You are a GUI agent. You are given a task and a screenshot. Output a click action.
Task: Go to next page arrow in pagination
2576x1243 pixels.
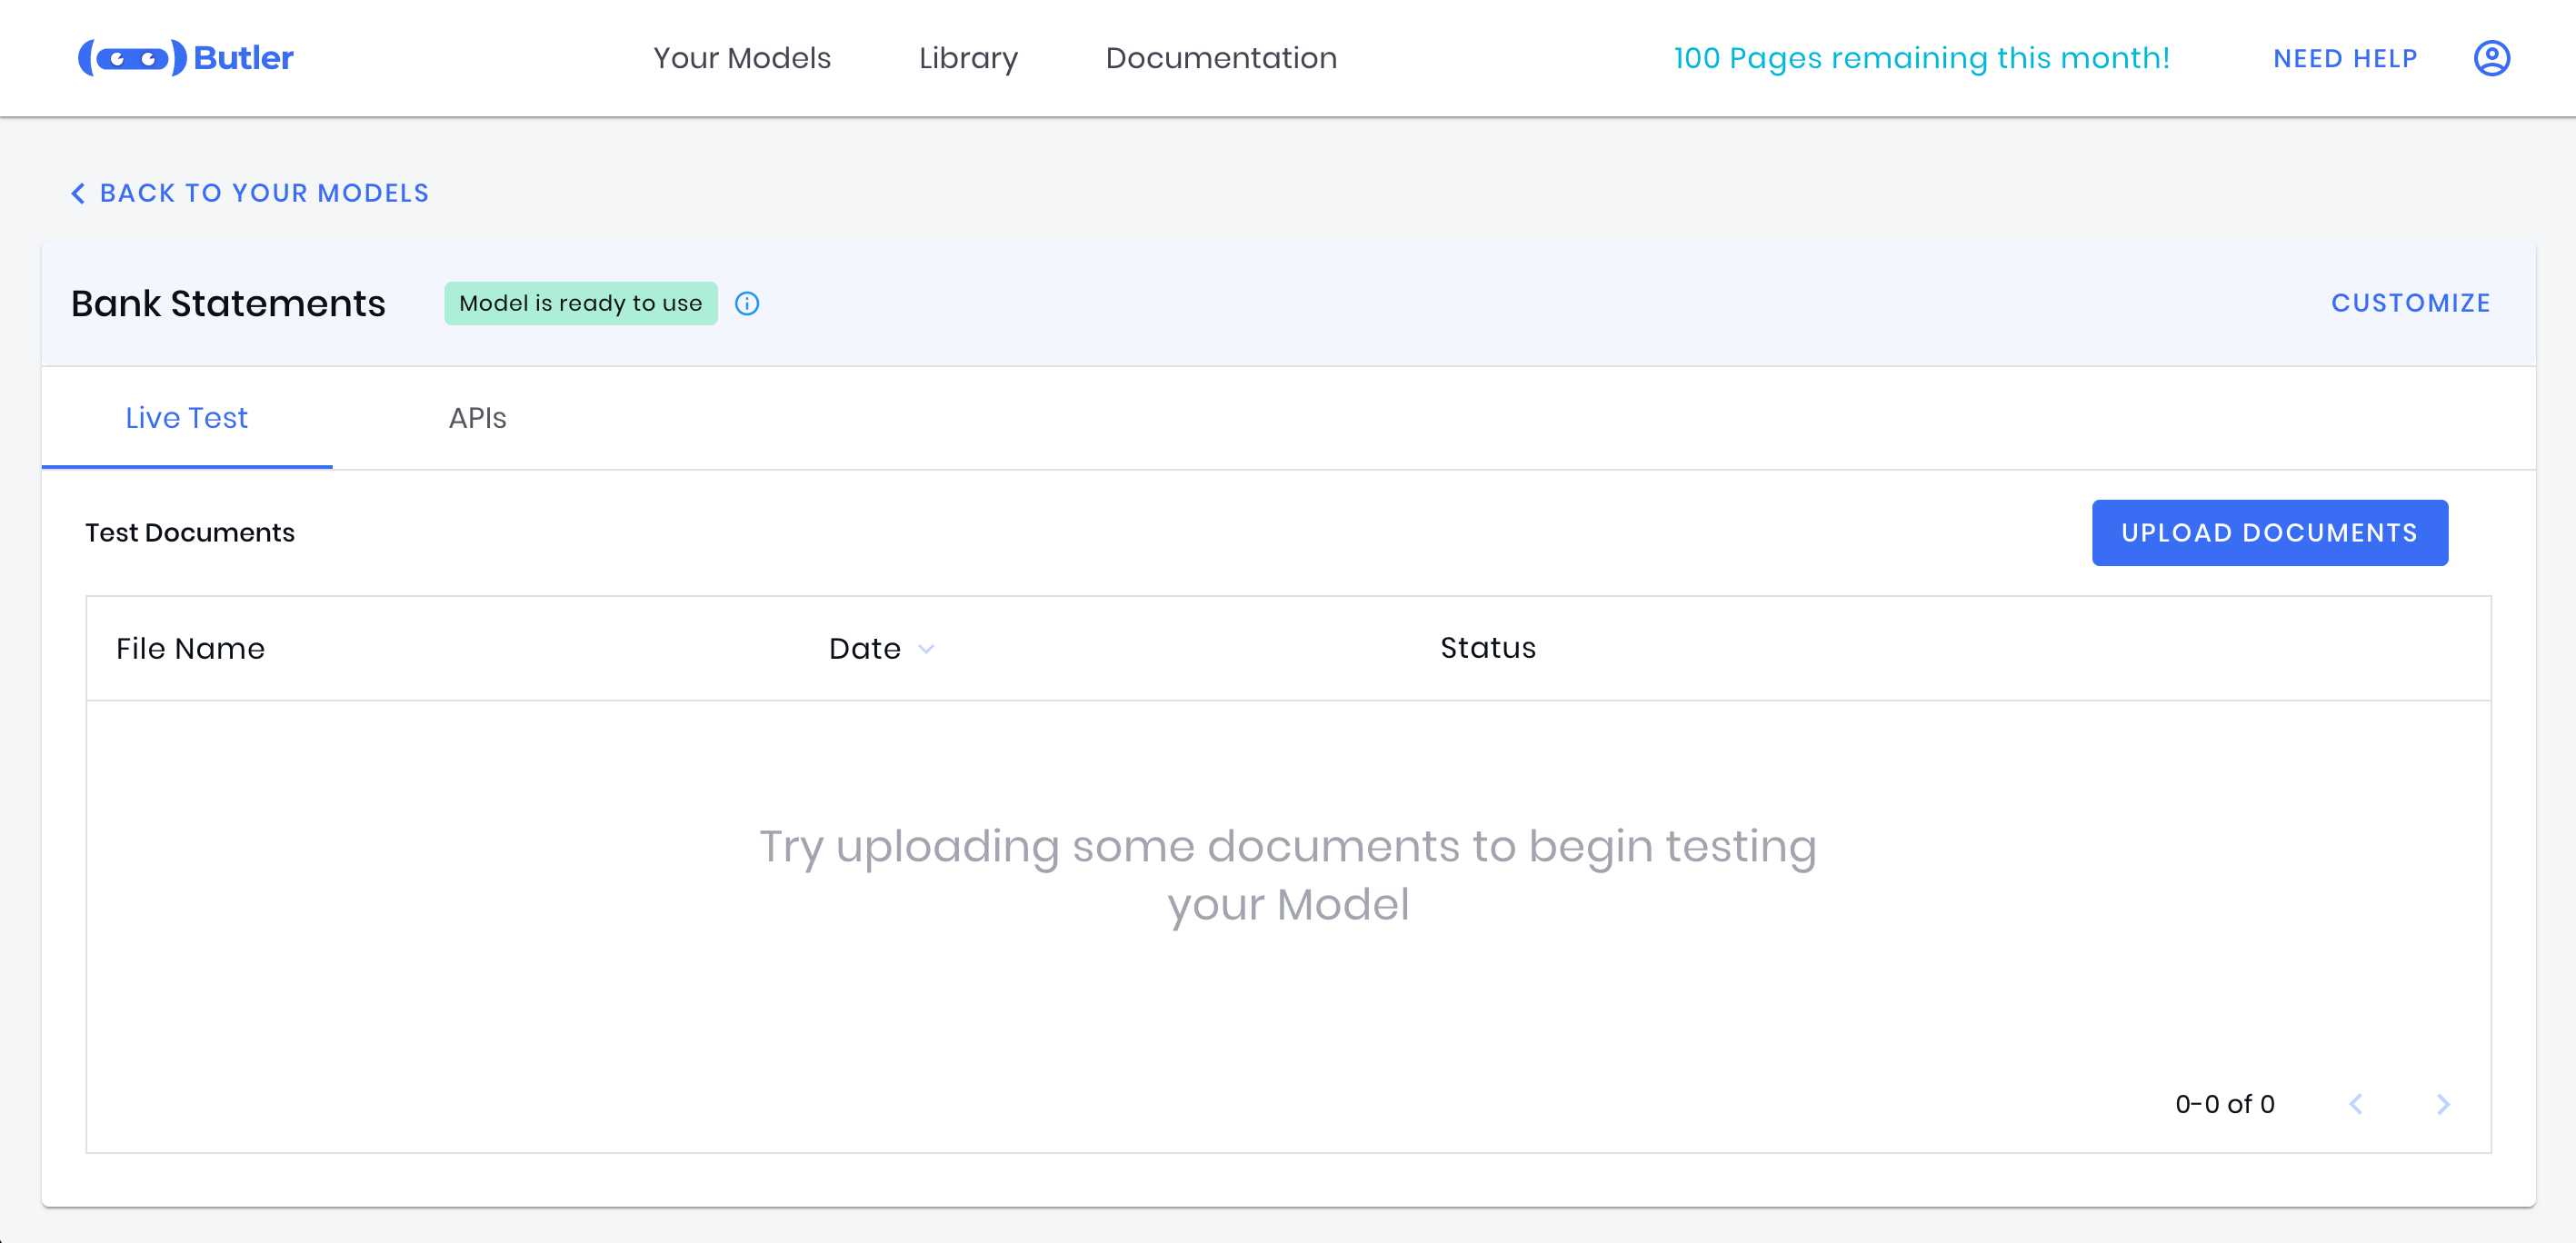(x=2443, y=1104)
